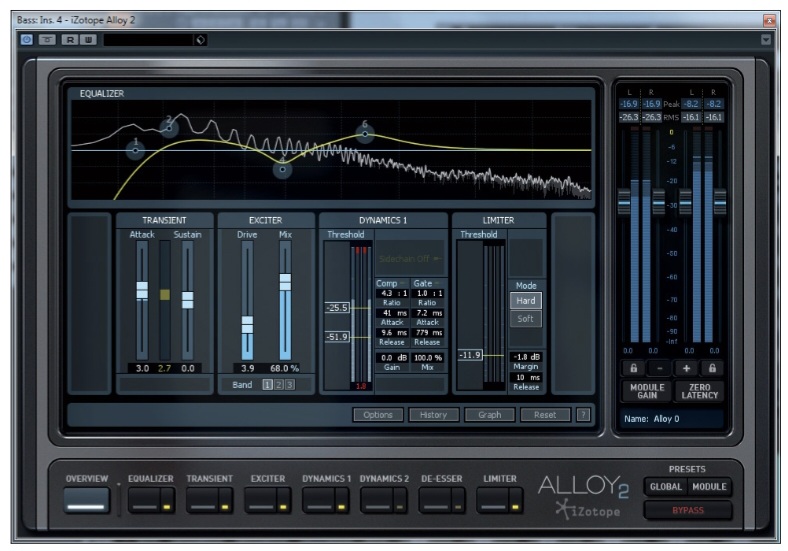Click Limiter Release value 10 ms
The height and width of the screenshot is (551, 788).
pyautogui.click(x=526, y=377)
